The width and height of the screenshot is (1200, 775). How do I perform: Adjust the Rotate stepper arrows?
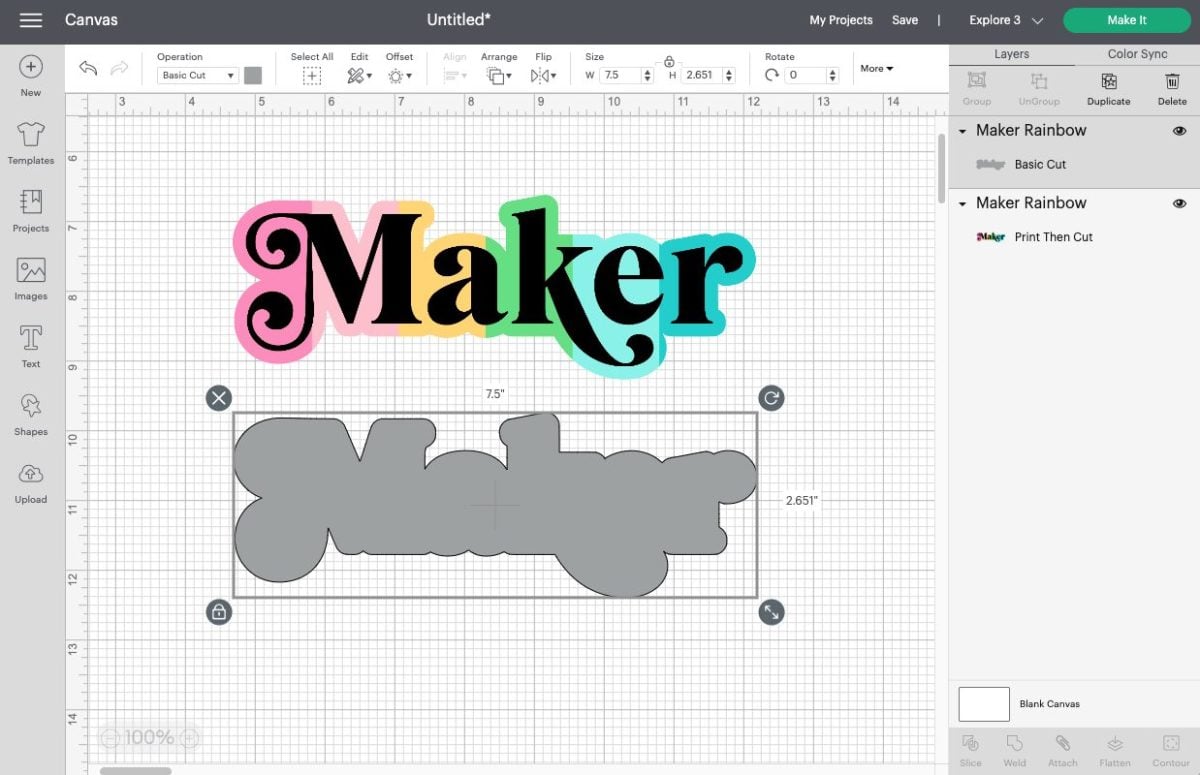(832, 75)
